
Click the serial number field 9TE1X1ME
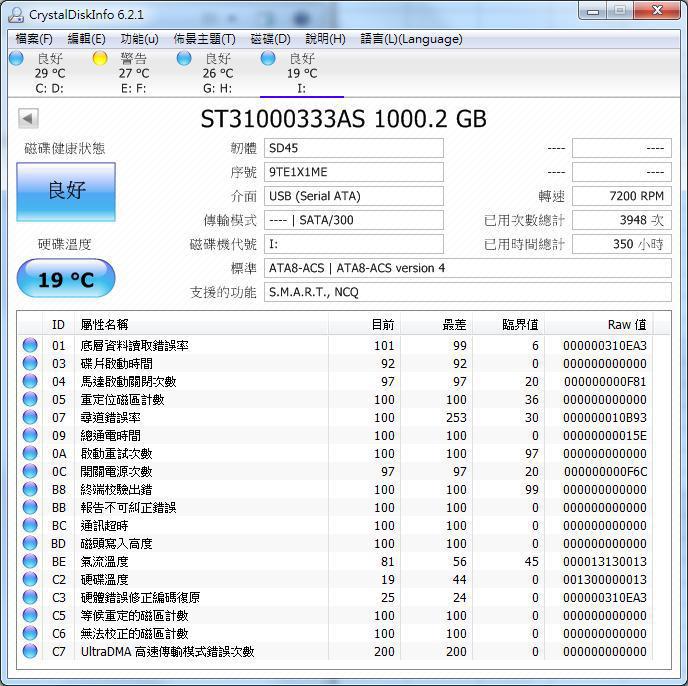(354, 172)
